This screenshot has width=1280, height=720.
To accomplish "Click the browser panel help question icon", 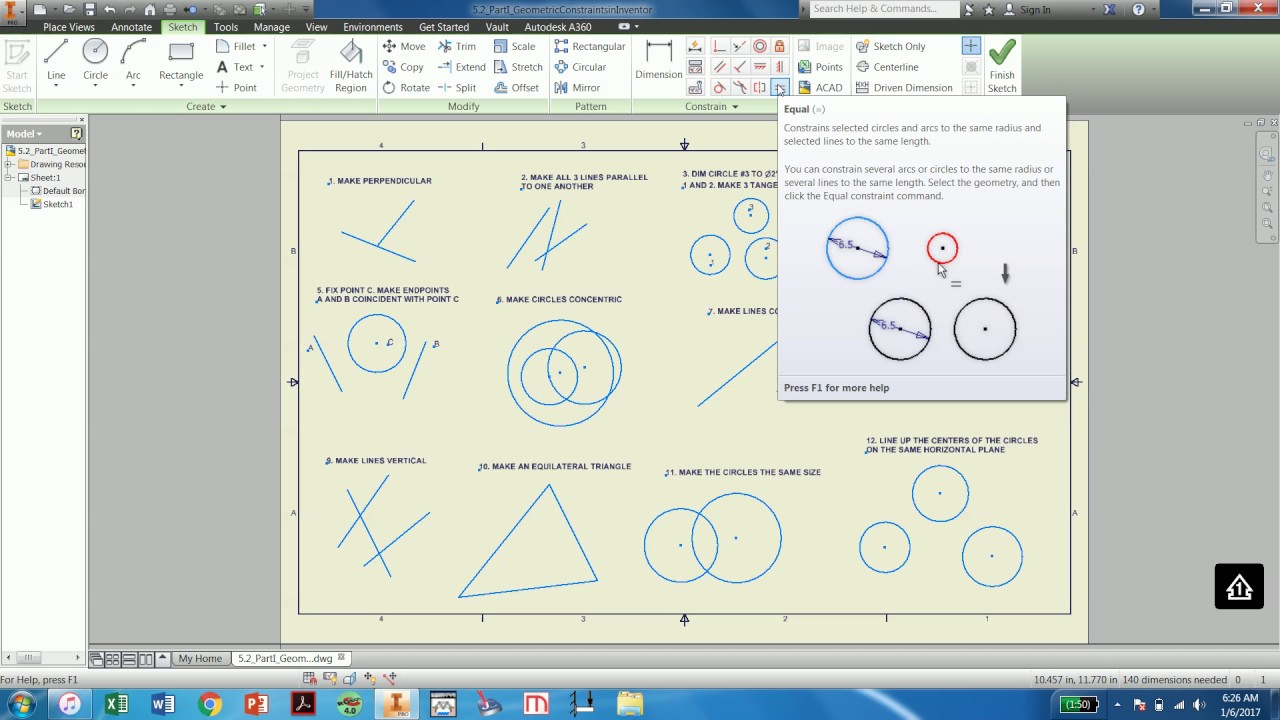I will tap(76, 133).
